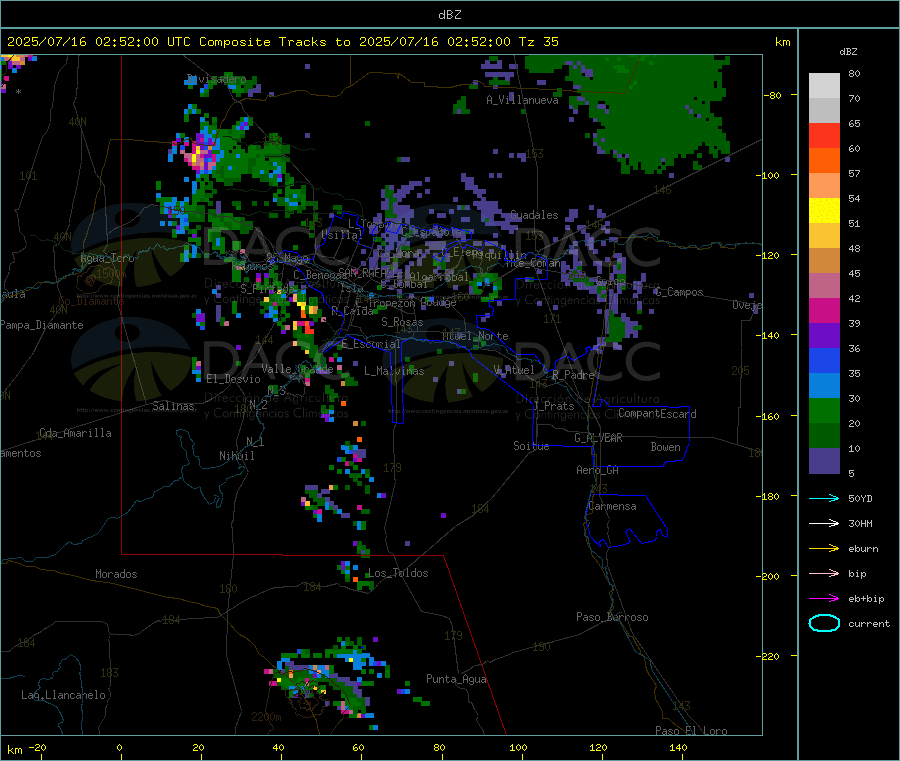Viewport: 900px width, 761px height.
Task: Click the El_Desvio map label
Action: click(233, 379)
